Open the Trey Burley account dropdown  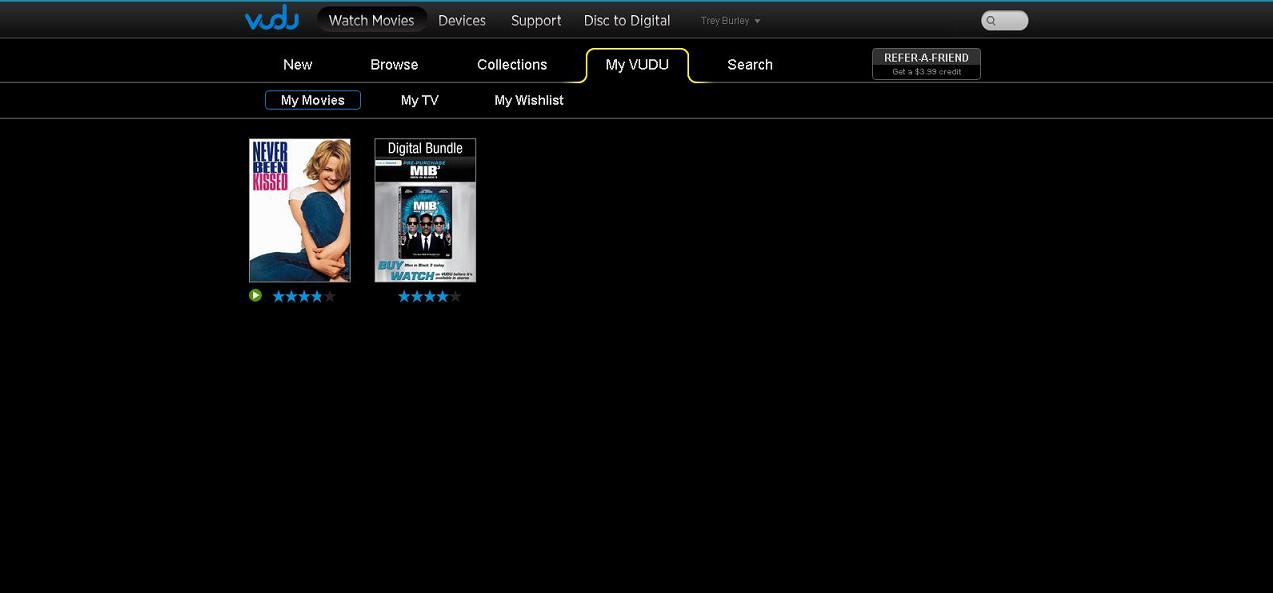click(x=730, y=21)
